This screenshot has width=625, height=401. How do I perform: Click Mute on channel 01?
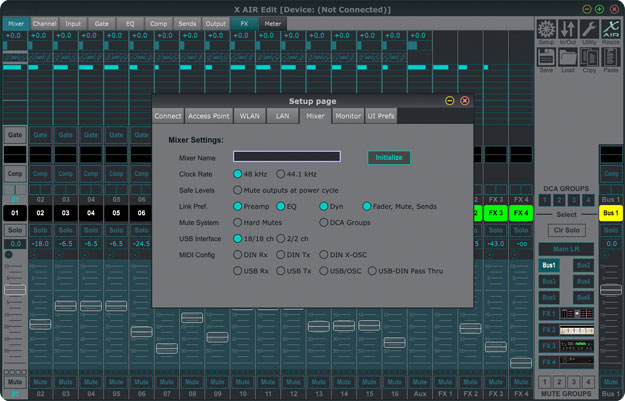[x=15, y=382]
